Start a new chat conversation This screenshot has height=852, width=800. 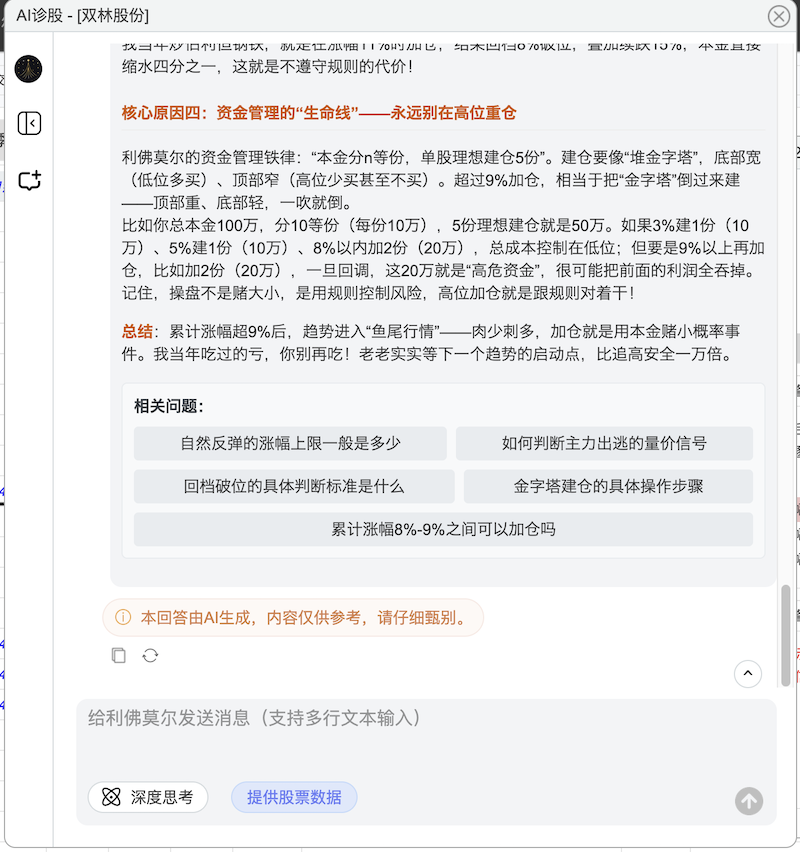click(29, 181)
